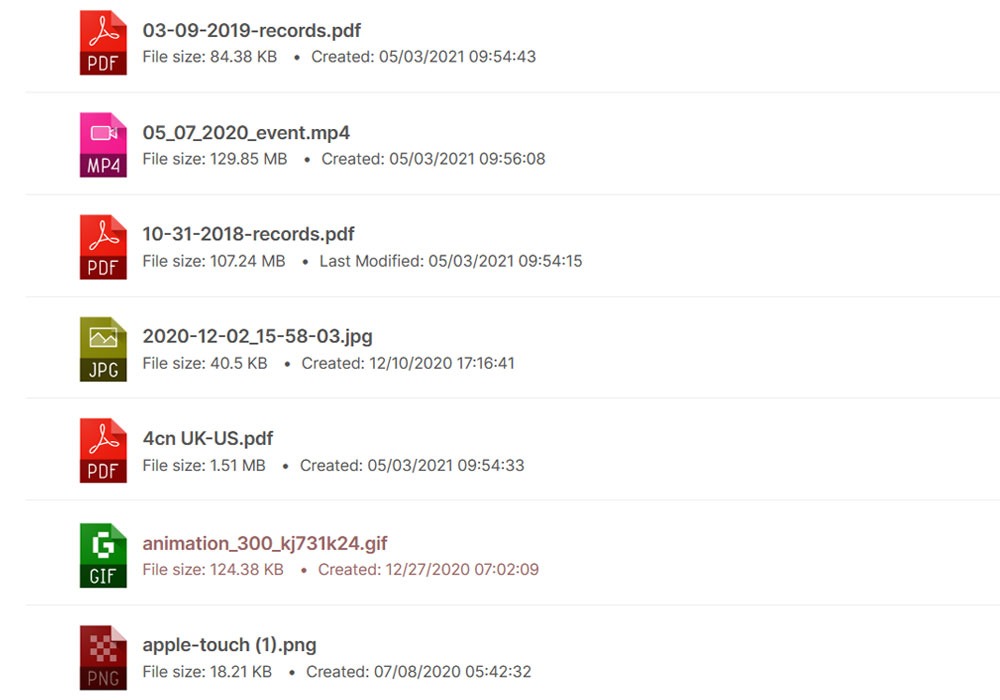Click the Created date 07/08/2020 05:42:32
1000x700 pixels.
pyautogui.click(x=418, y=672)
